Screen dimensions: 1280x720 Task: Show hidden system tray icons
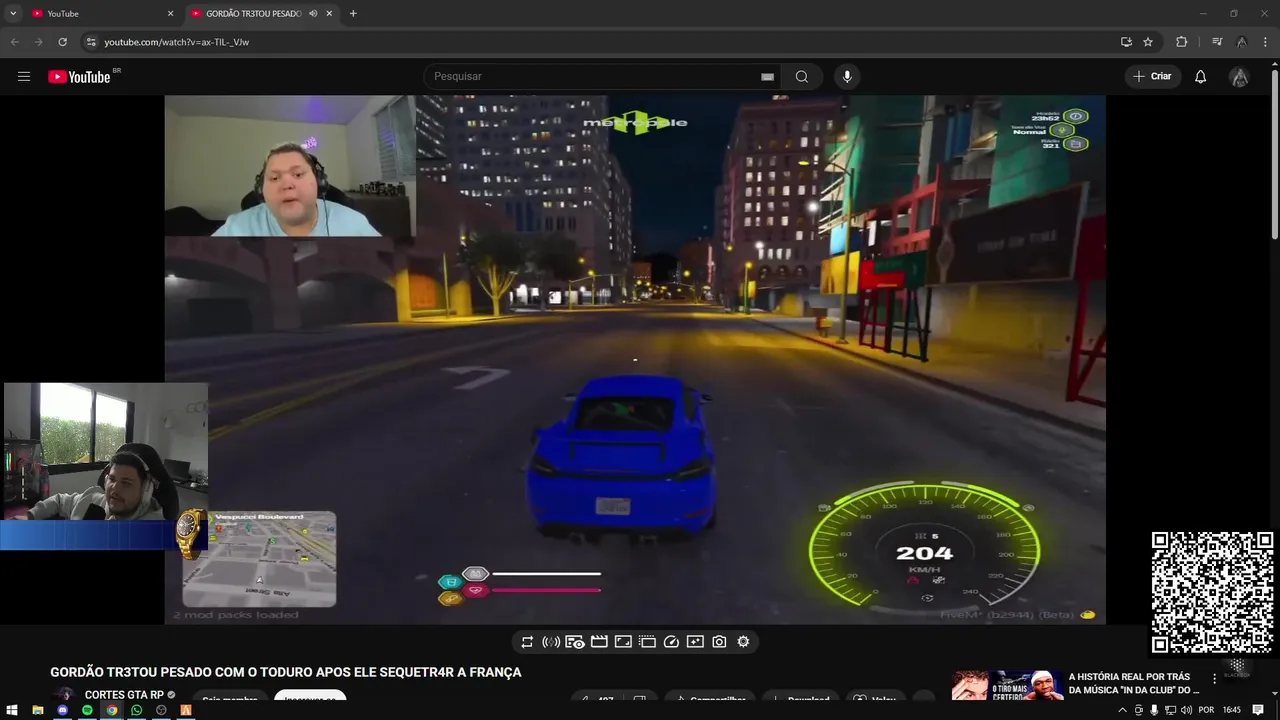(1122, 710)
